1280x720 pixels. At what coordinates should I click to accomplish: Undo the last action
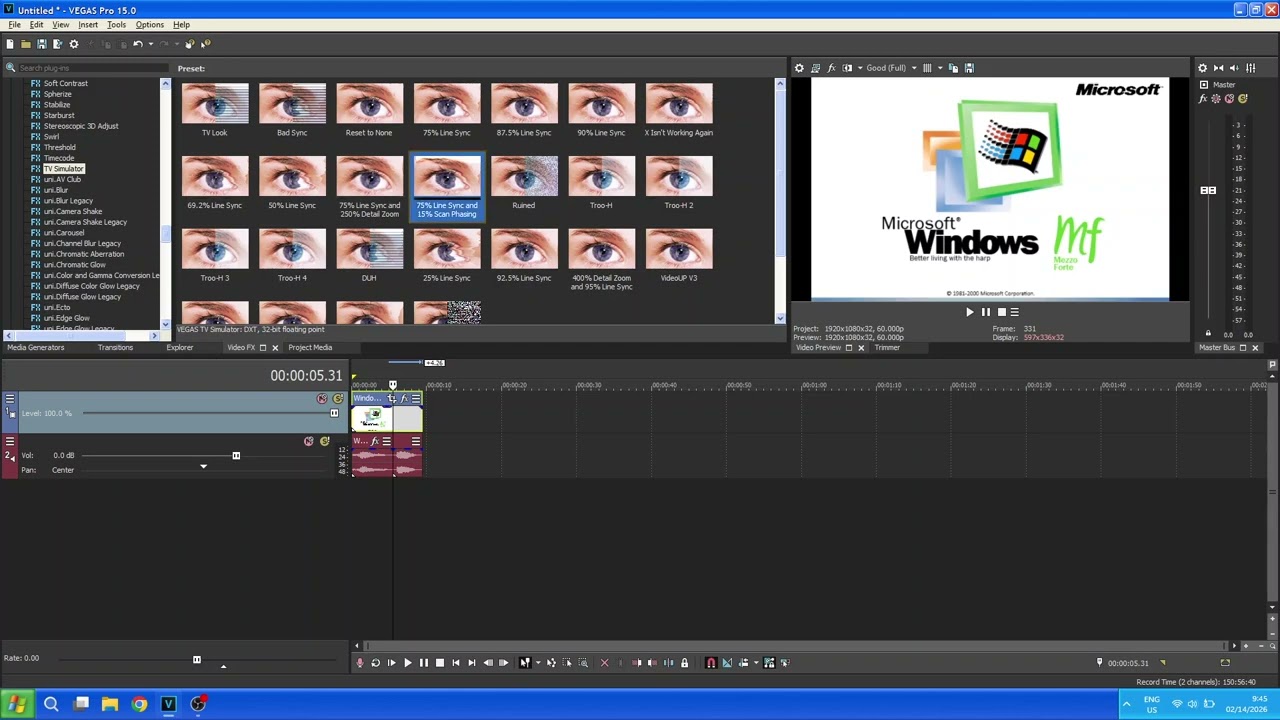(137, 44)
